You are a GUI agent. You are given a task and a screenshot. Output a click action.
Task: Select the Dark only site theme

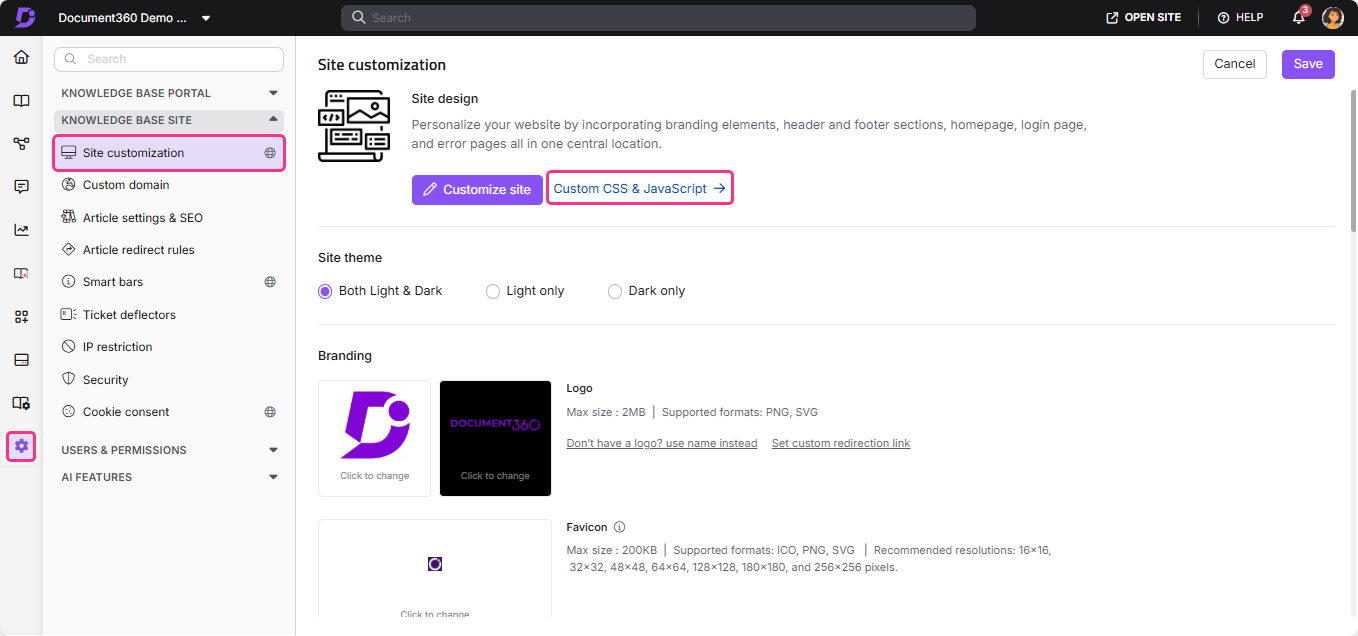click(614, 291)
